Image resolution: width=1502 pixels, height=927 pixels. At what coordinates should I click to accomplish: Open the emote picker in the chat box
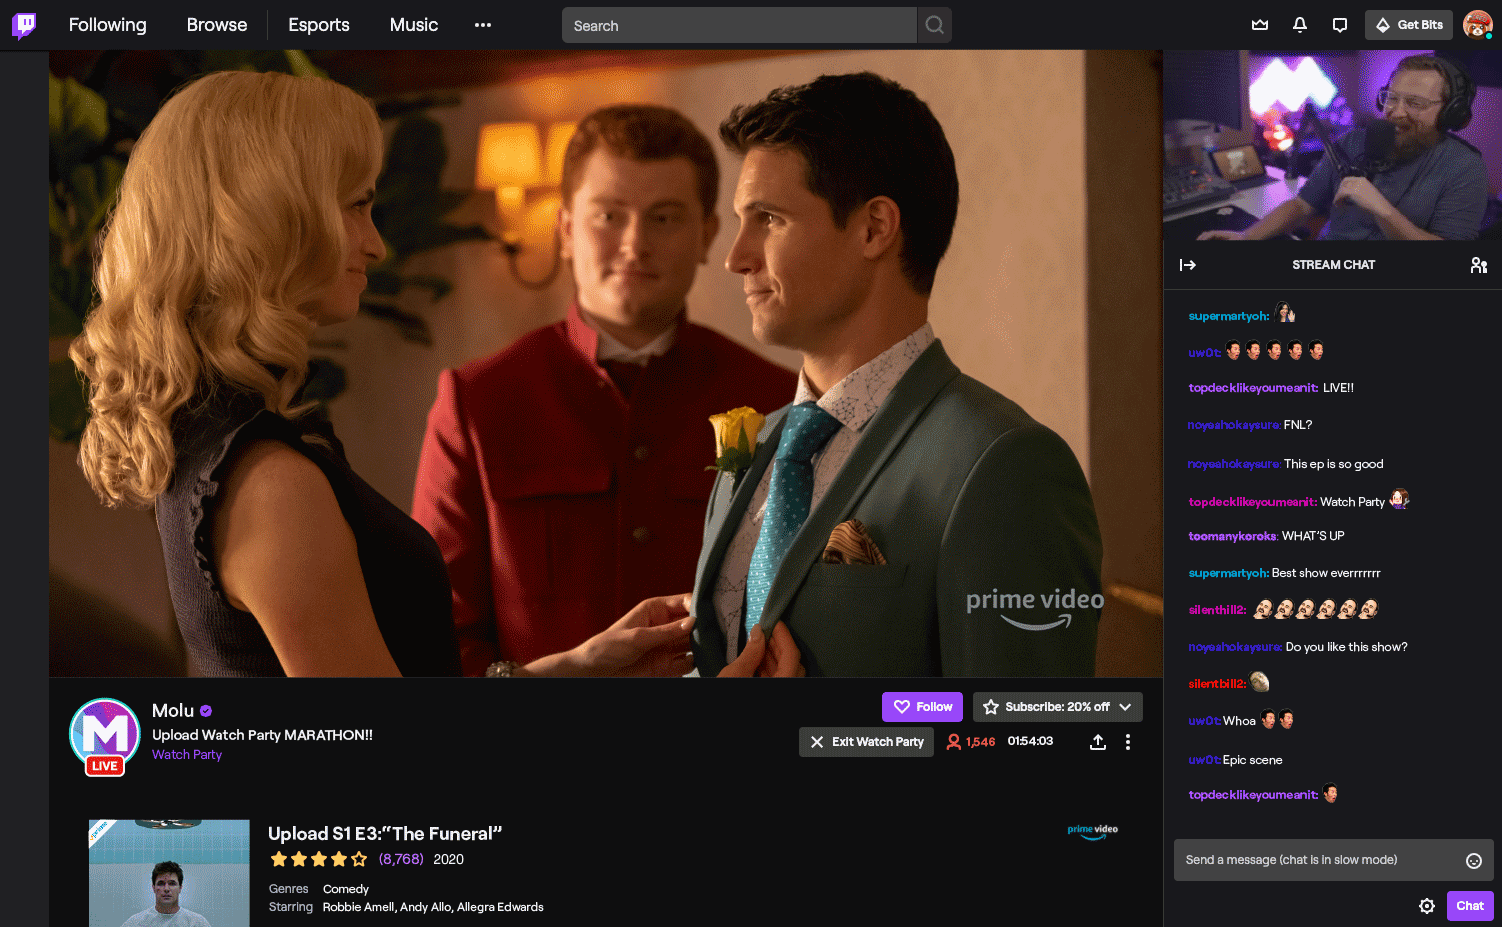1474,859
